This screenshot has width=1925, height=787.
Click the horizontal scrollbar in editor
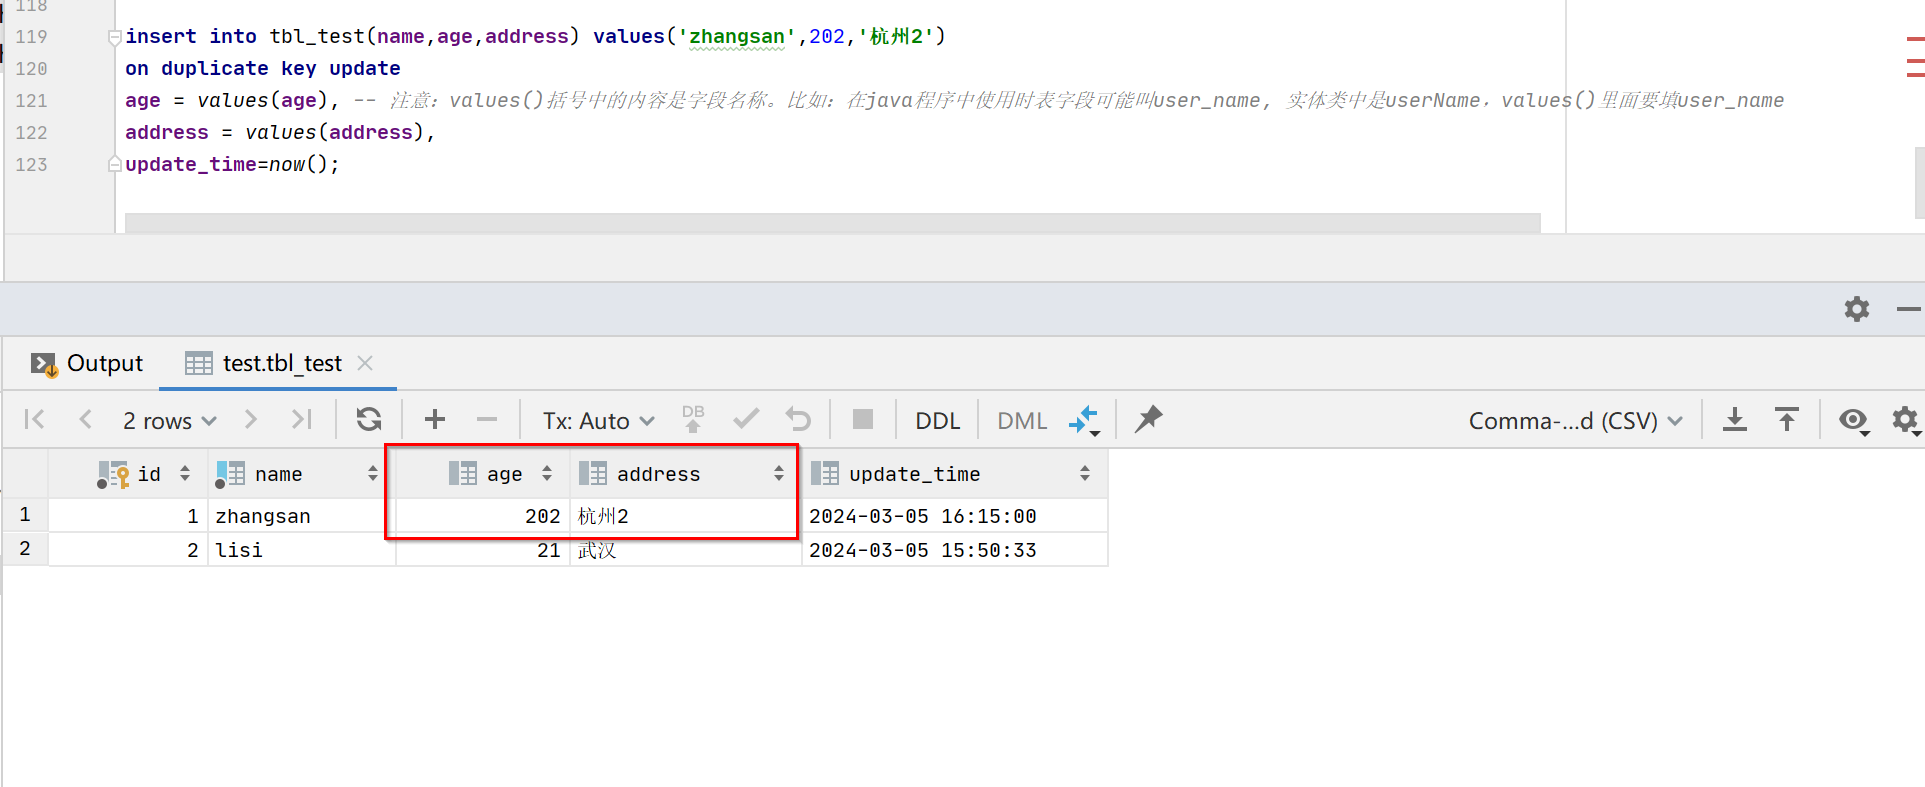832,222
